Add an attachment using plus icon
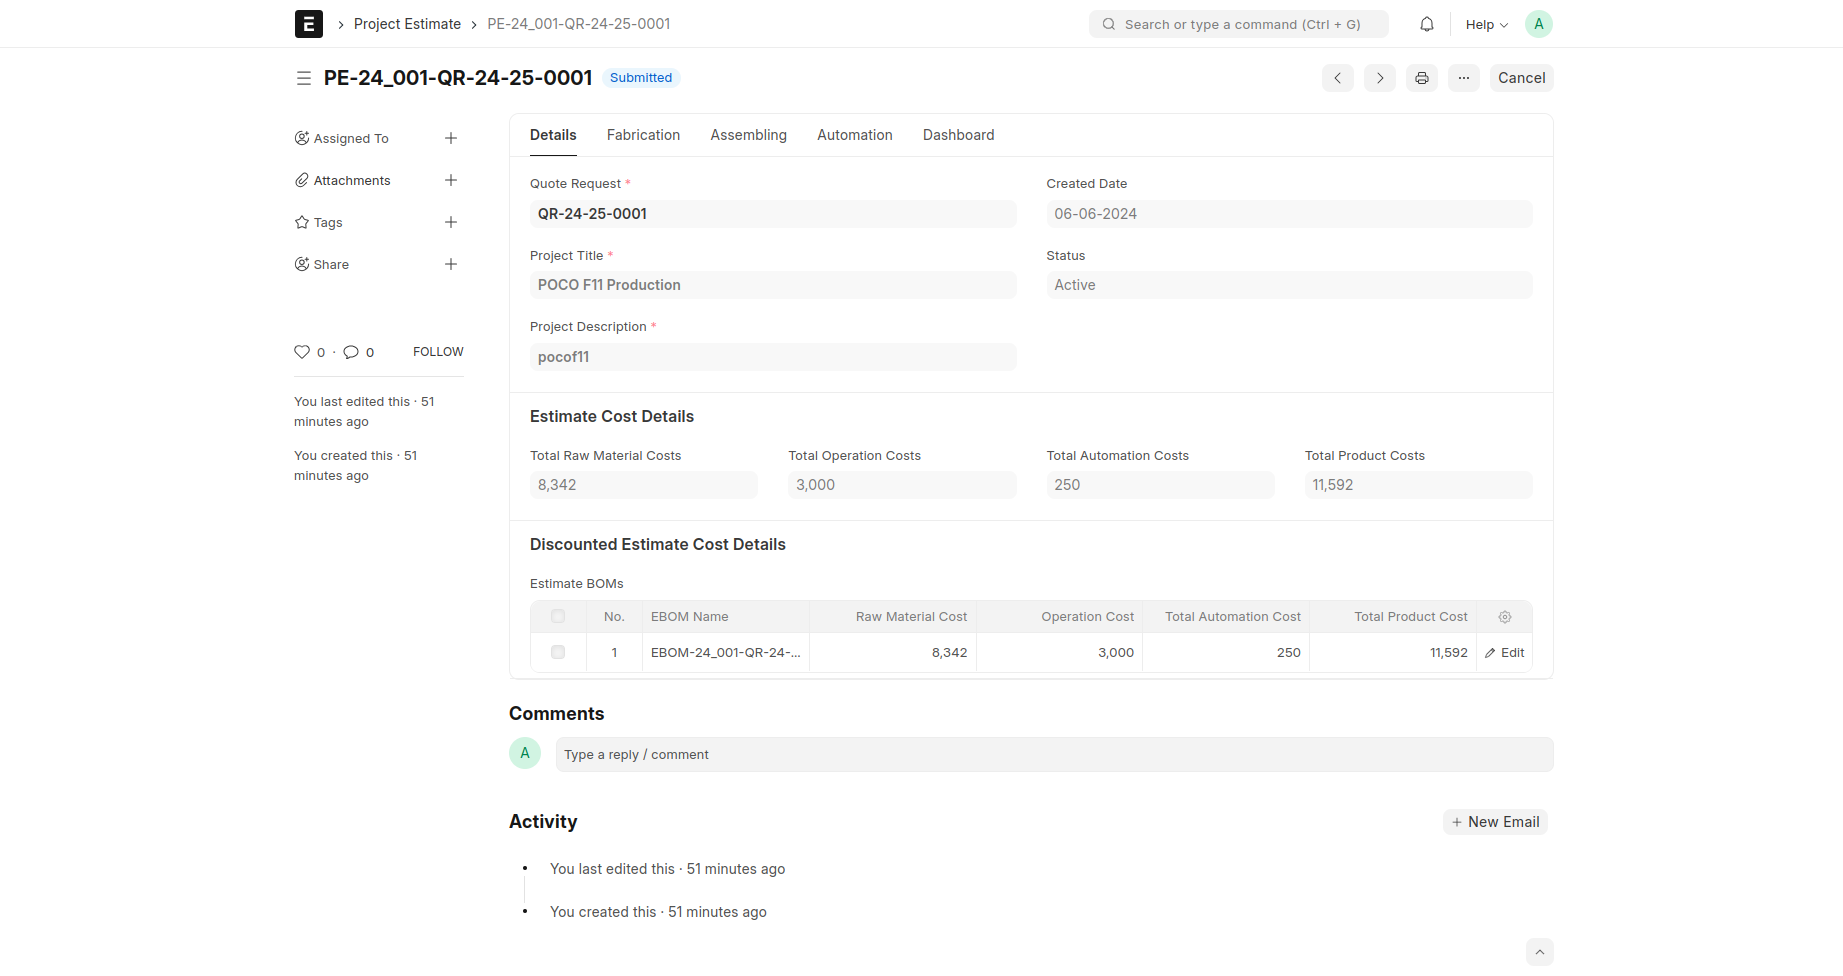Screen dimensions: 1843x976 [x=451, y=180]
